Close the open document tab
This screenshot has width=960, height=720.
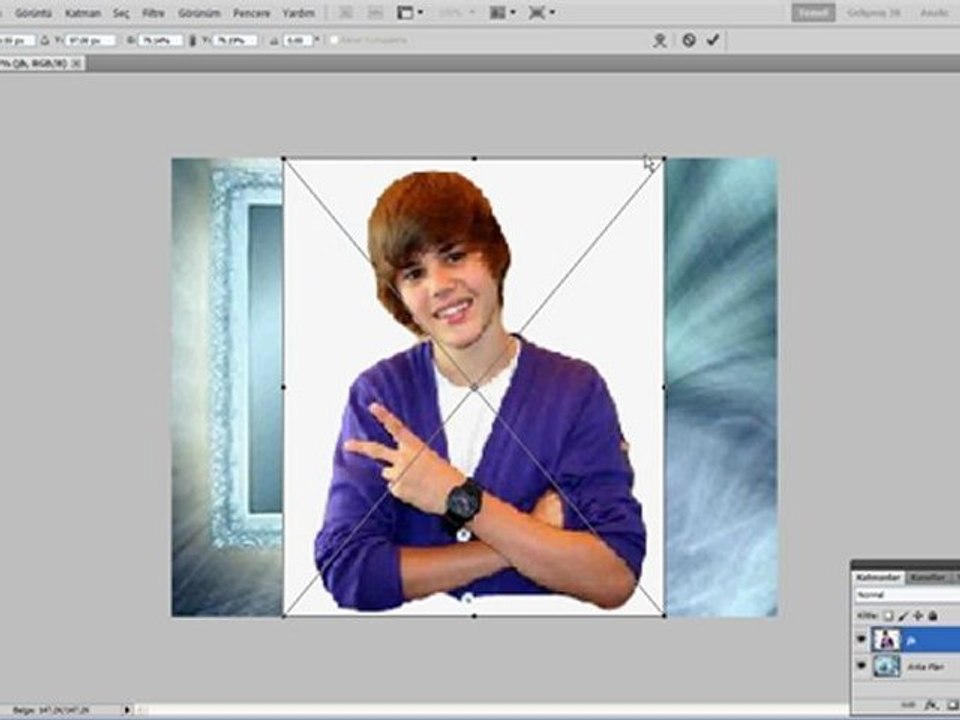tap(77, 63)
